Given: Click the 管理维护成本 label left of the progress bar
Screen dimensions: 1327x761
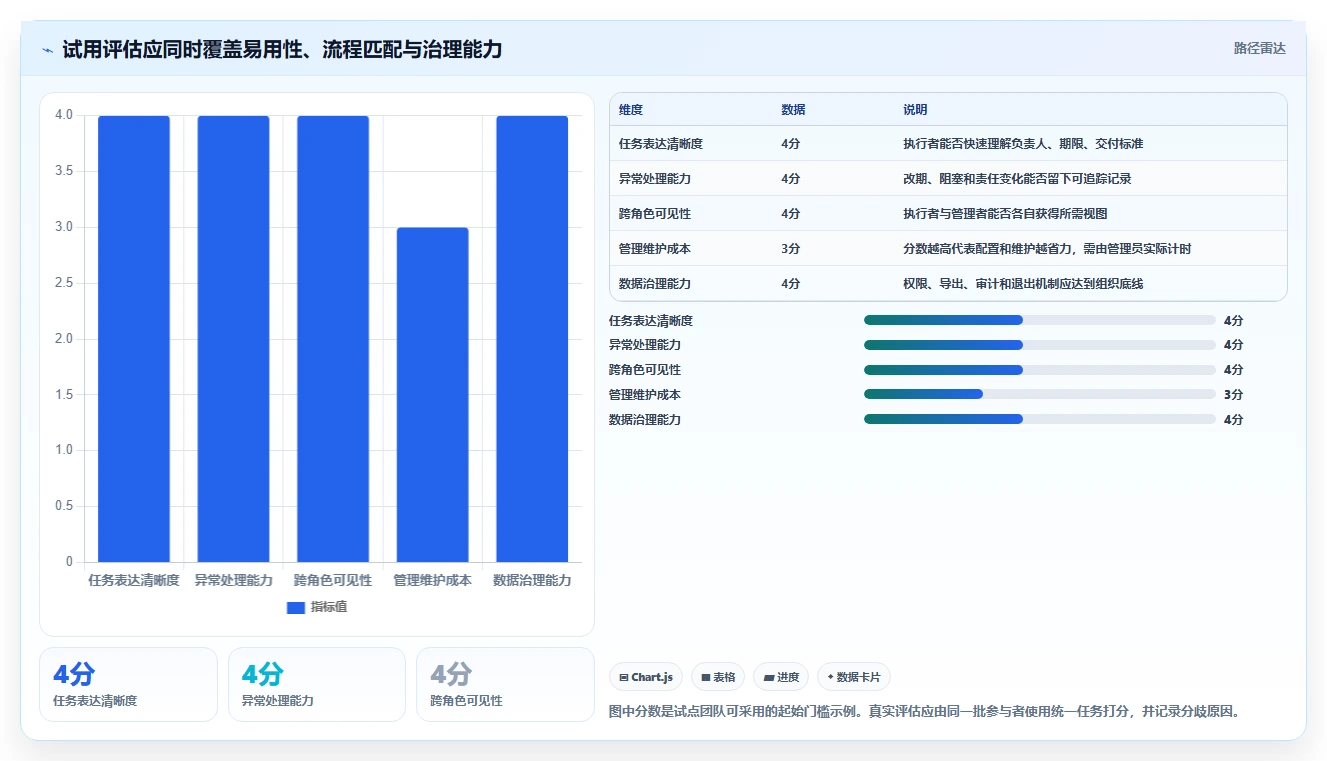Looking at the screenshot, I should point(645,395).
